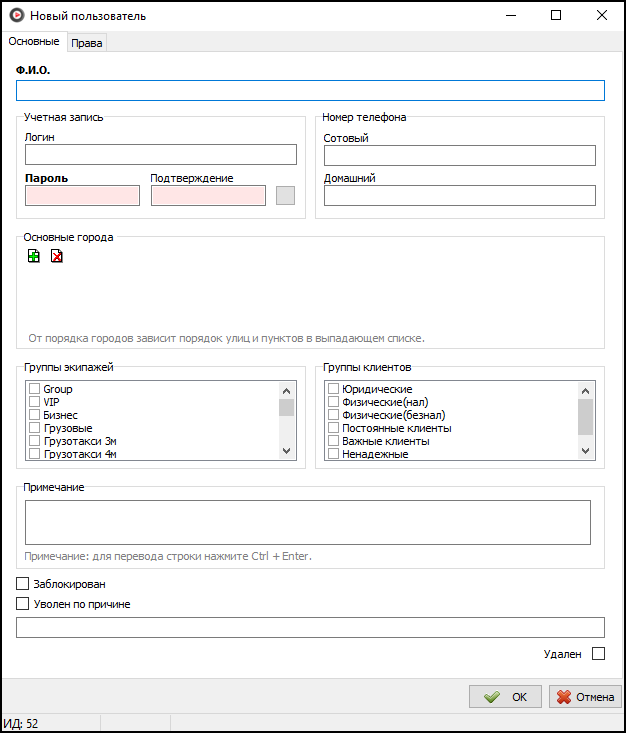Enable the Заблокирован checkbox
Viewport: 626px width, 733px height.
coord(23,584)
